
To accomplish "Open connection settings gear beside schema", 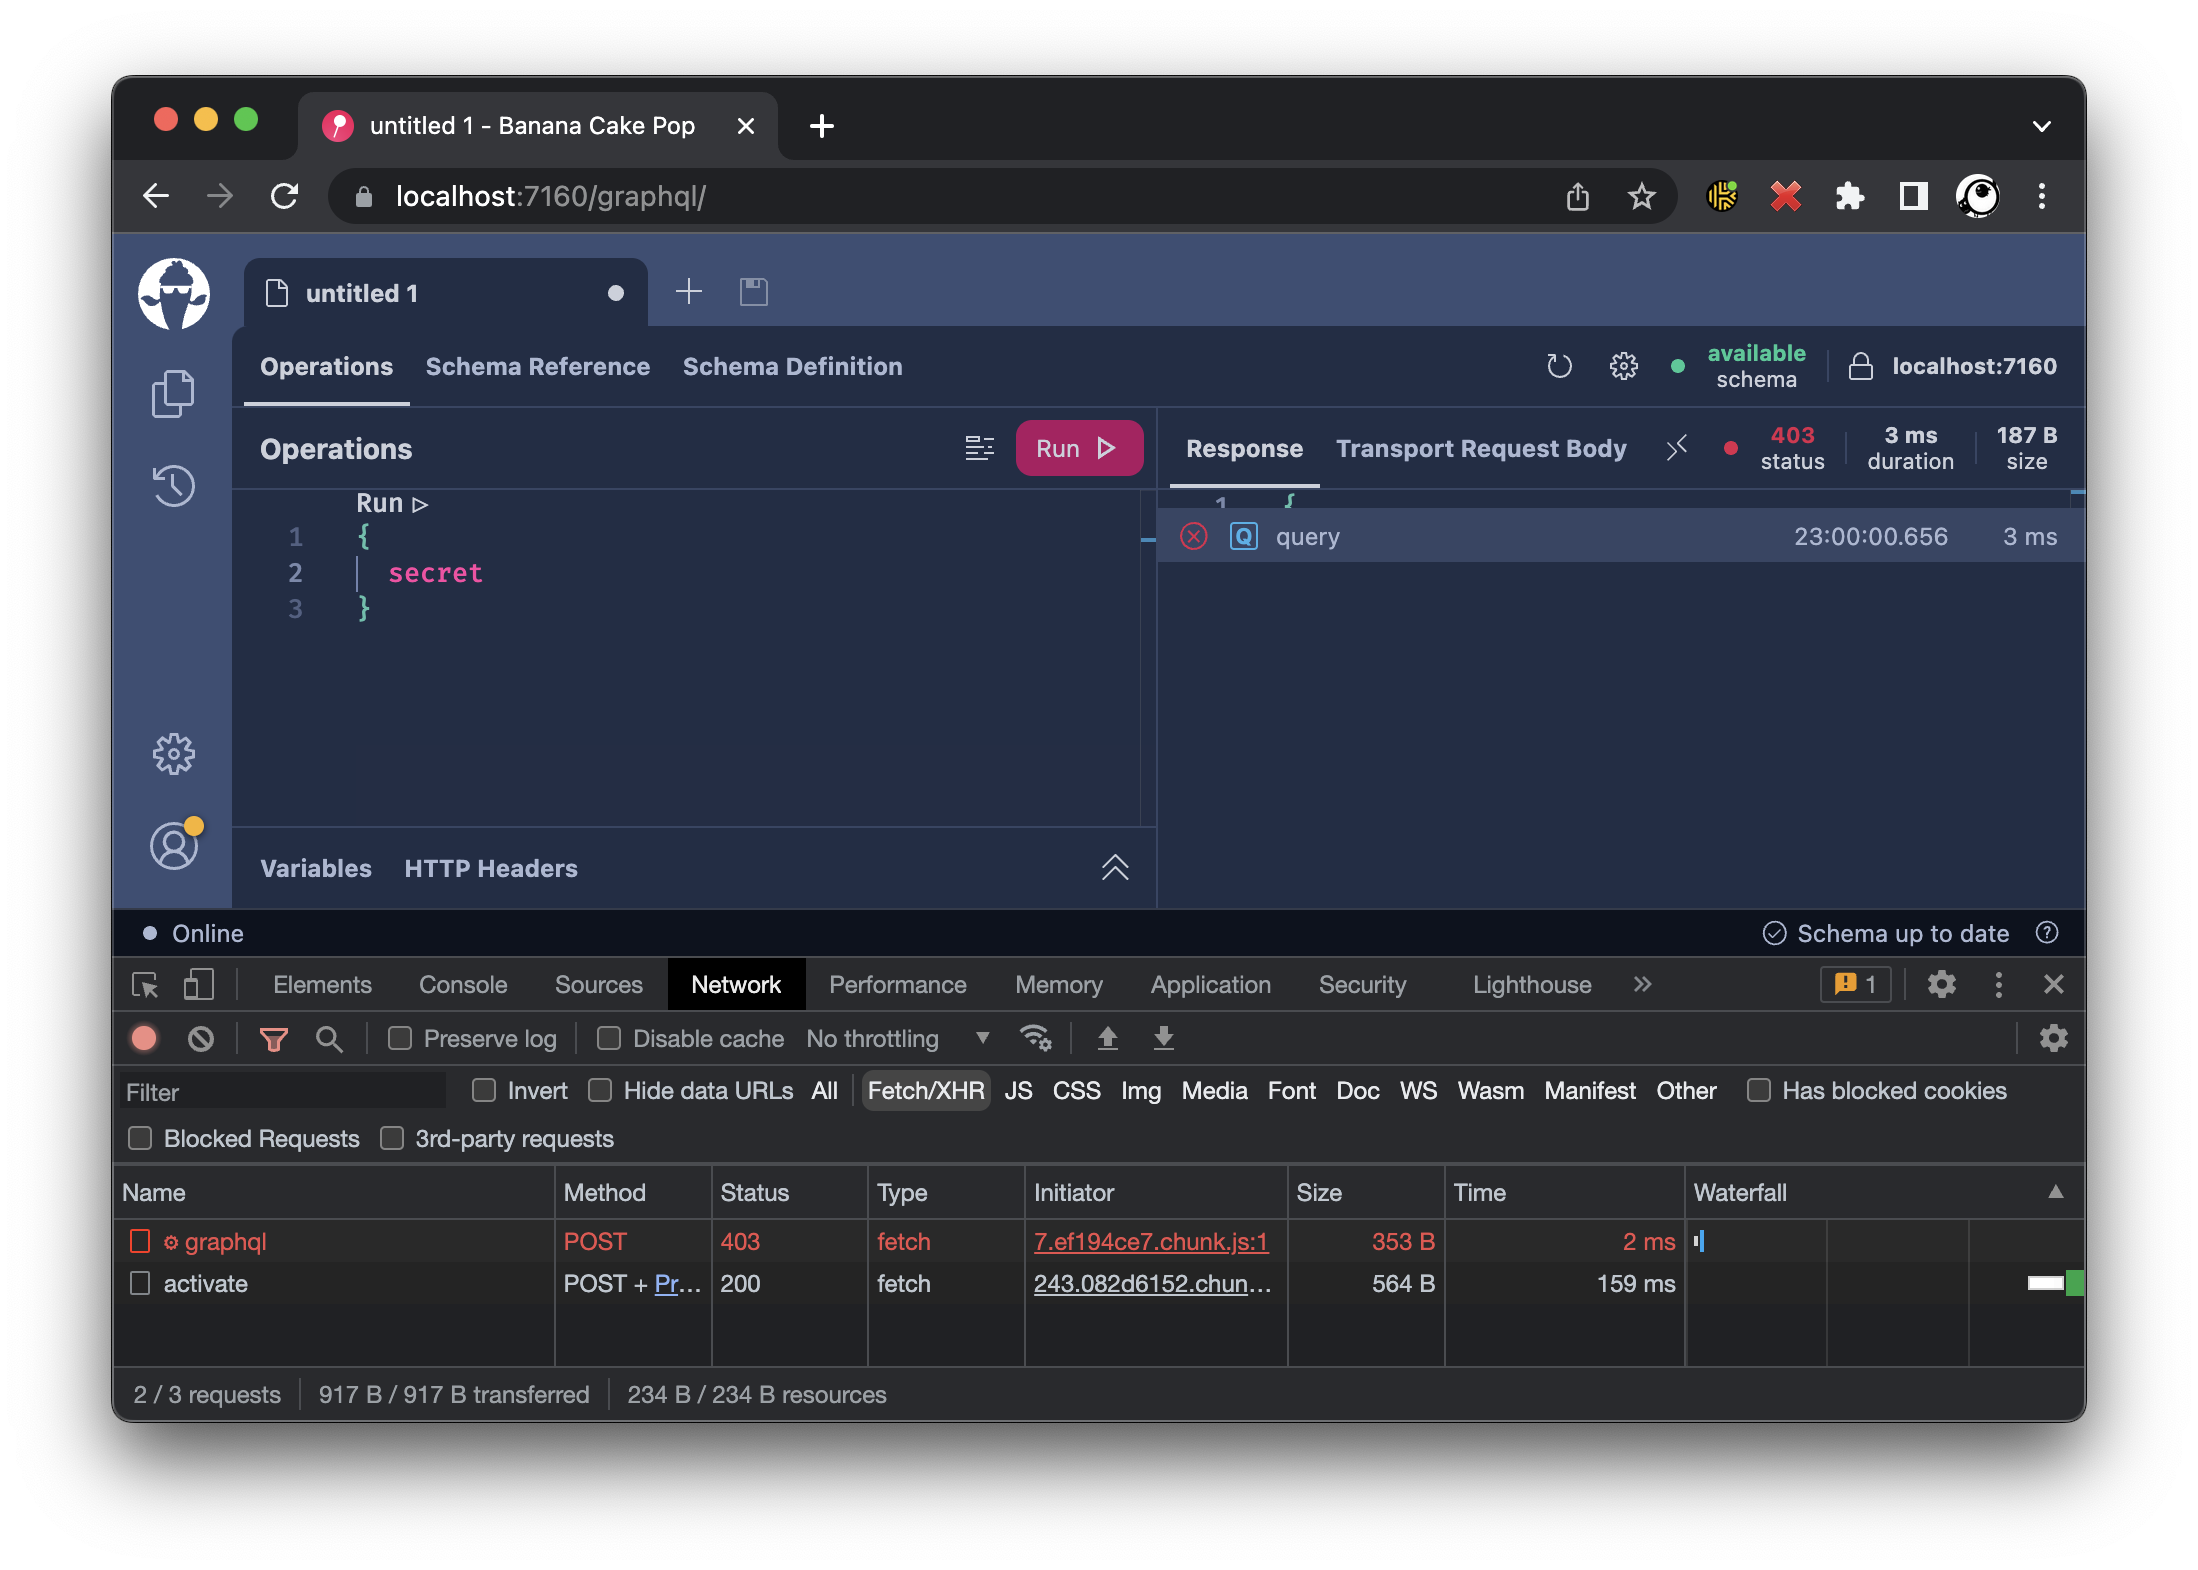I will click(x=1623, y=366).
